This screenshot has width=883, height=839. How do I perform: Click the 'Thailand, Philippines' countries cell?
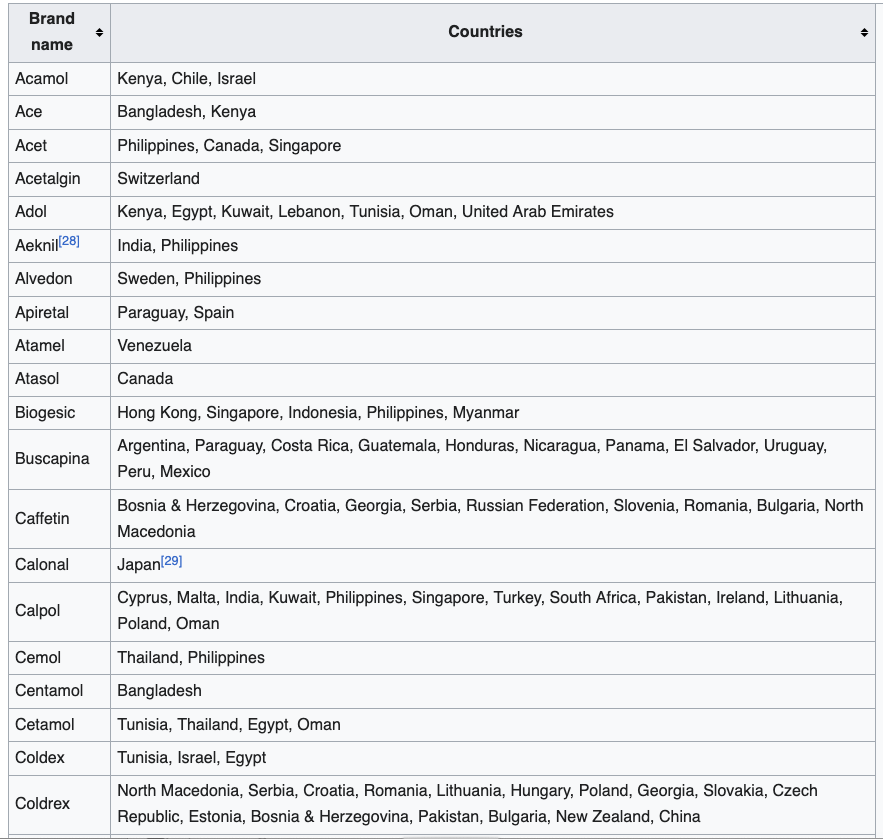tap(493, 658)
